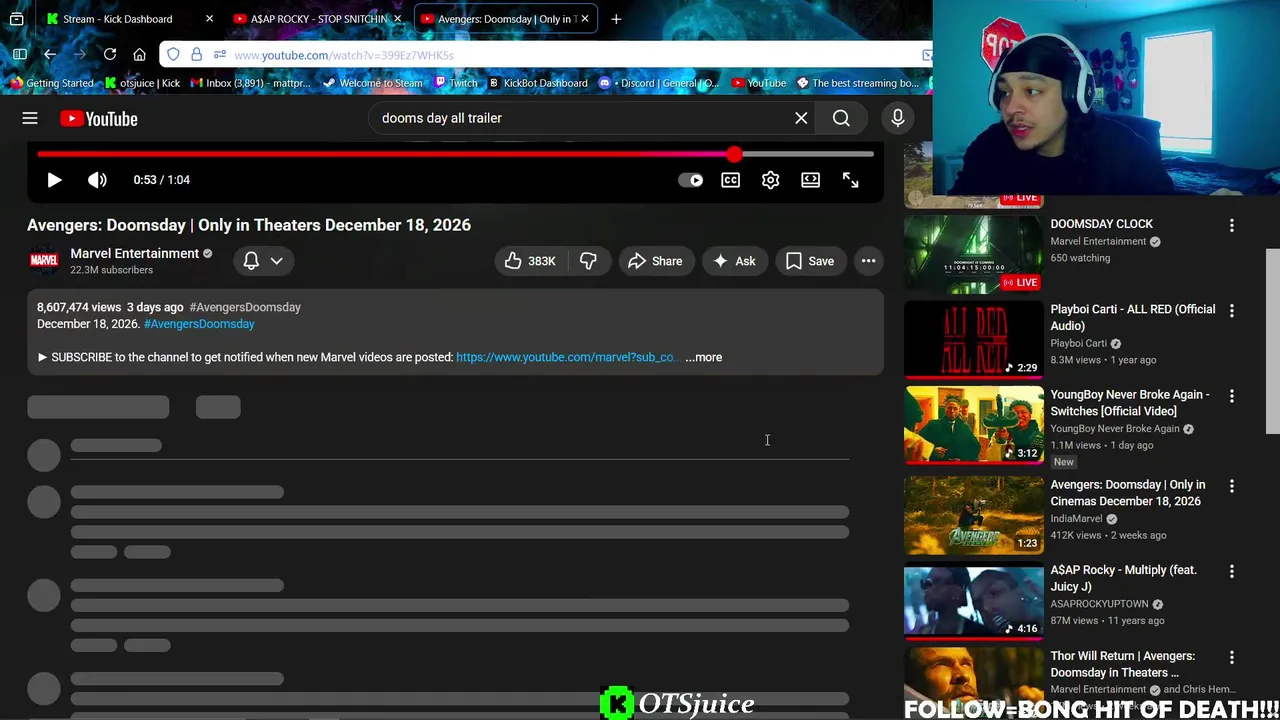Clear the search box text
Viewport: 1280px width, 720px height.
[x=801, y=118]
